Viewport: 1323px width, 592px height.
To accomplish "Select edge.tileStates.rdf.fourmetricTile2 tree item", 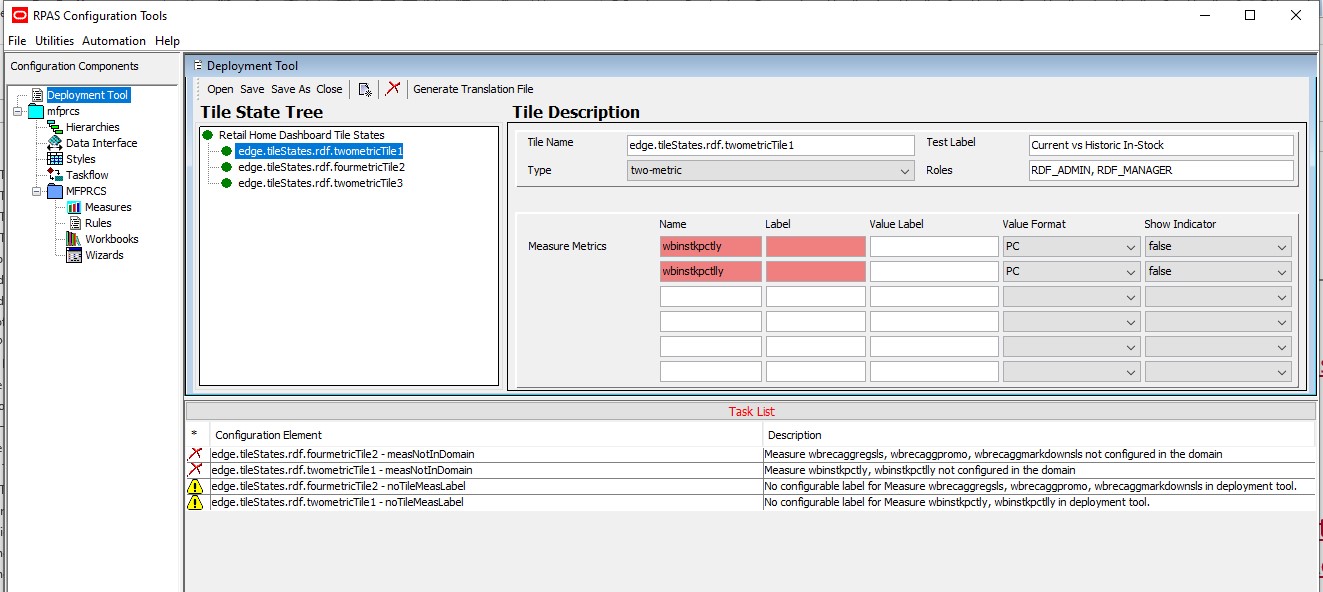I will click(x=321, y=167).
